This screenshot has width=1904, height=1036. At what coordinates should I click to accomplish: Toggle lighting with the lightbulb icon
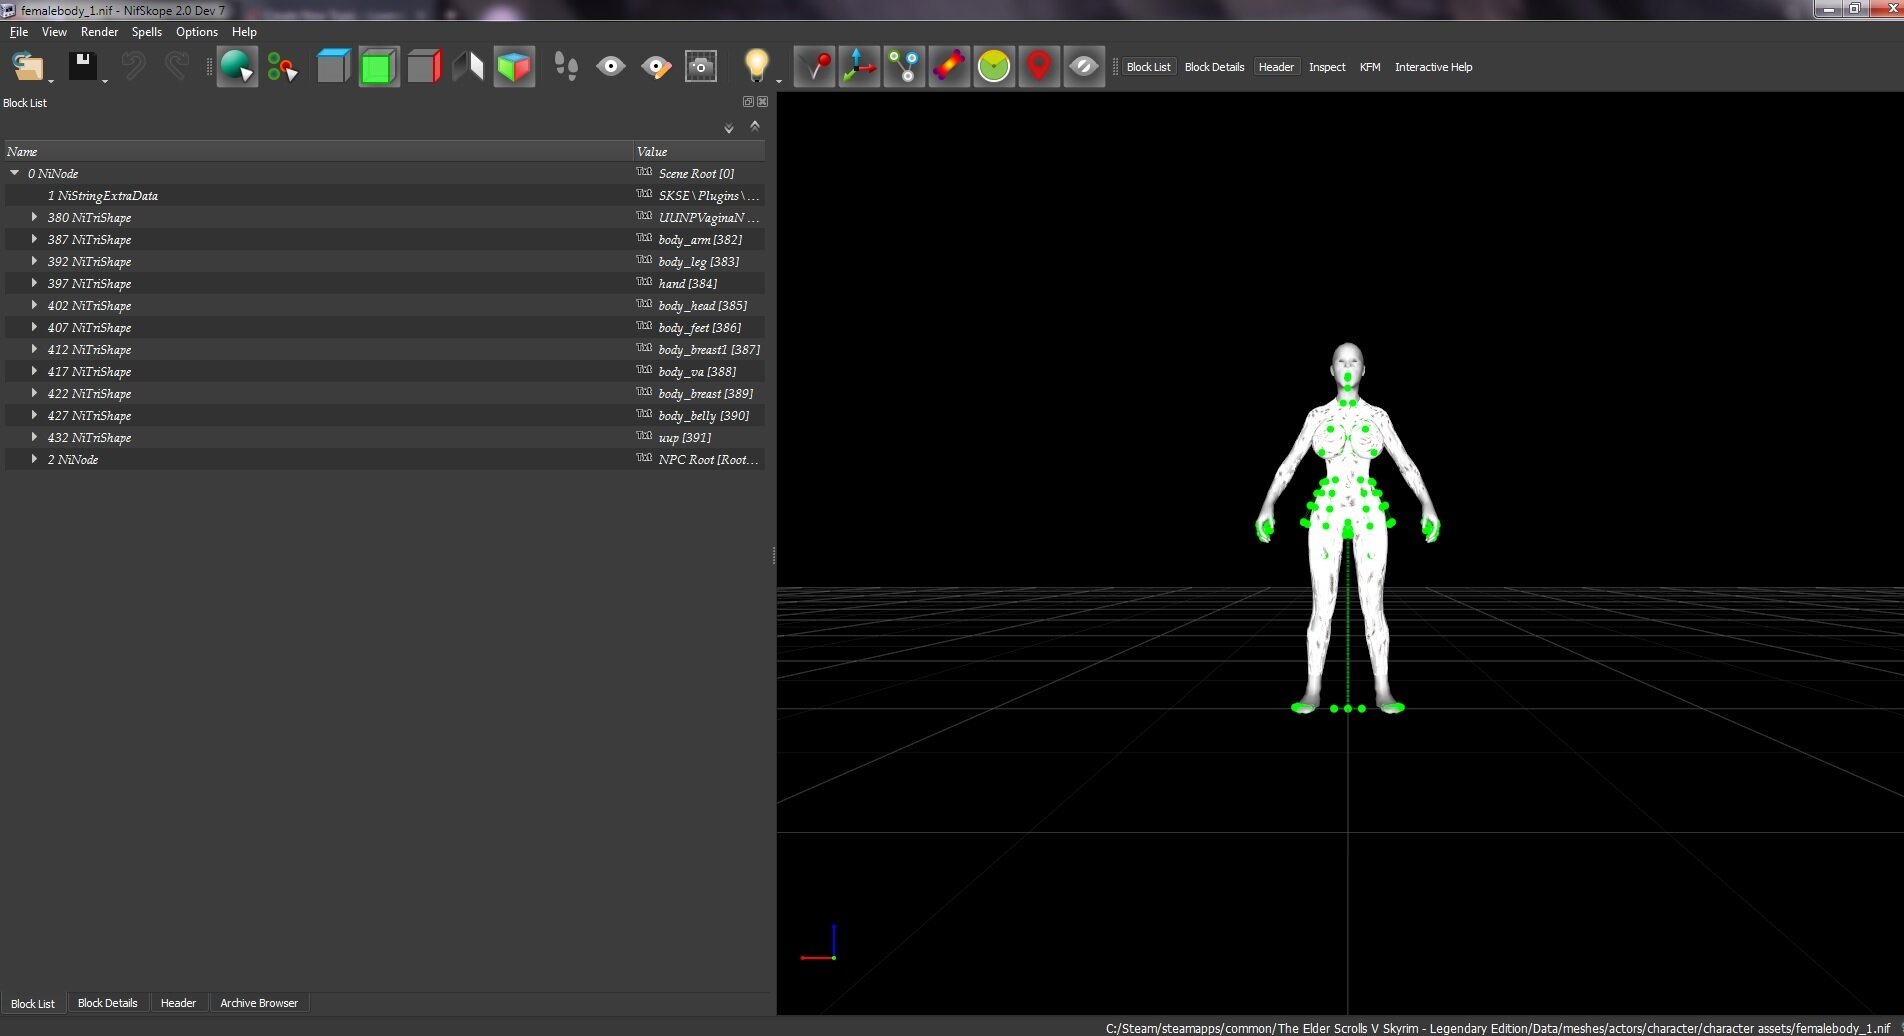click(756, 67)
